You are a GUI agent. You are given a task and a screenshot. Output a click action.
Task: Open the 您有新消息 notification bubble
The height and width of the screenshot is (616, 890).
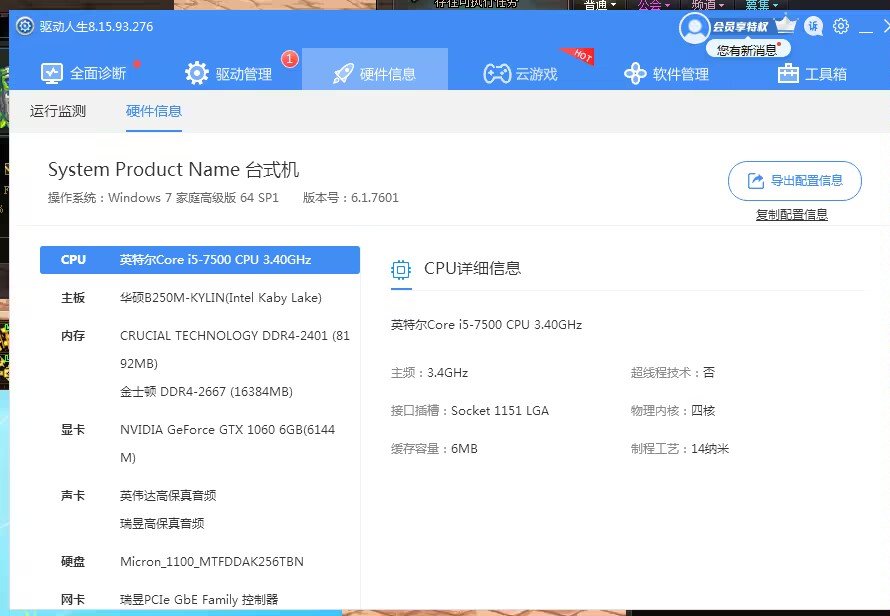(748, 50)
